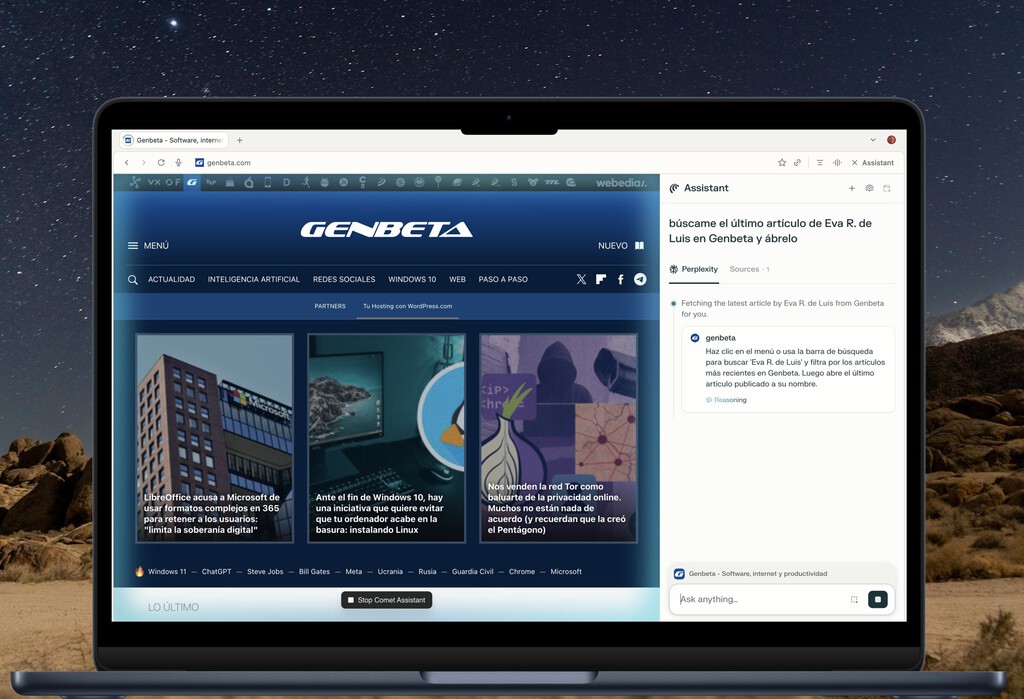Open the Assistant settings gear icon
Viewport: 1024px width, 699px height.
pos(869,188)
